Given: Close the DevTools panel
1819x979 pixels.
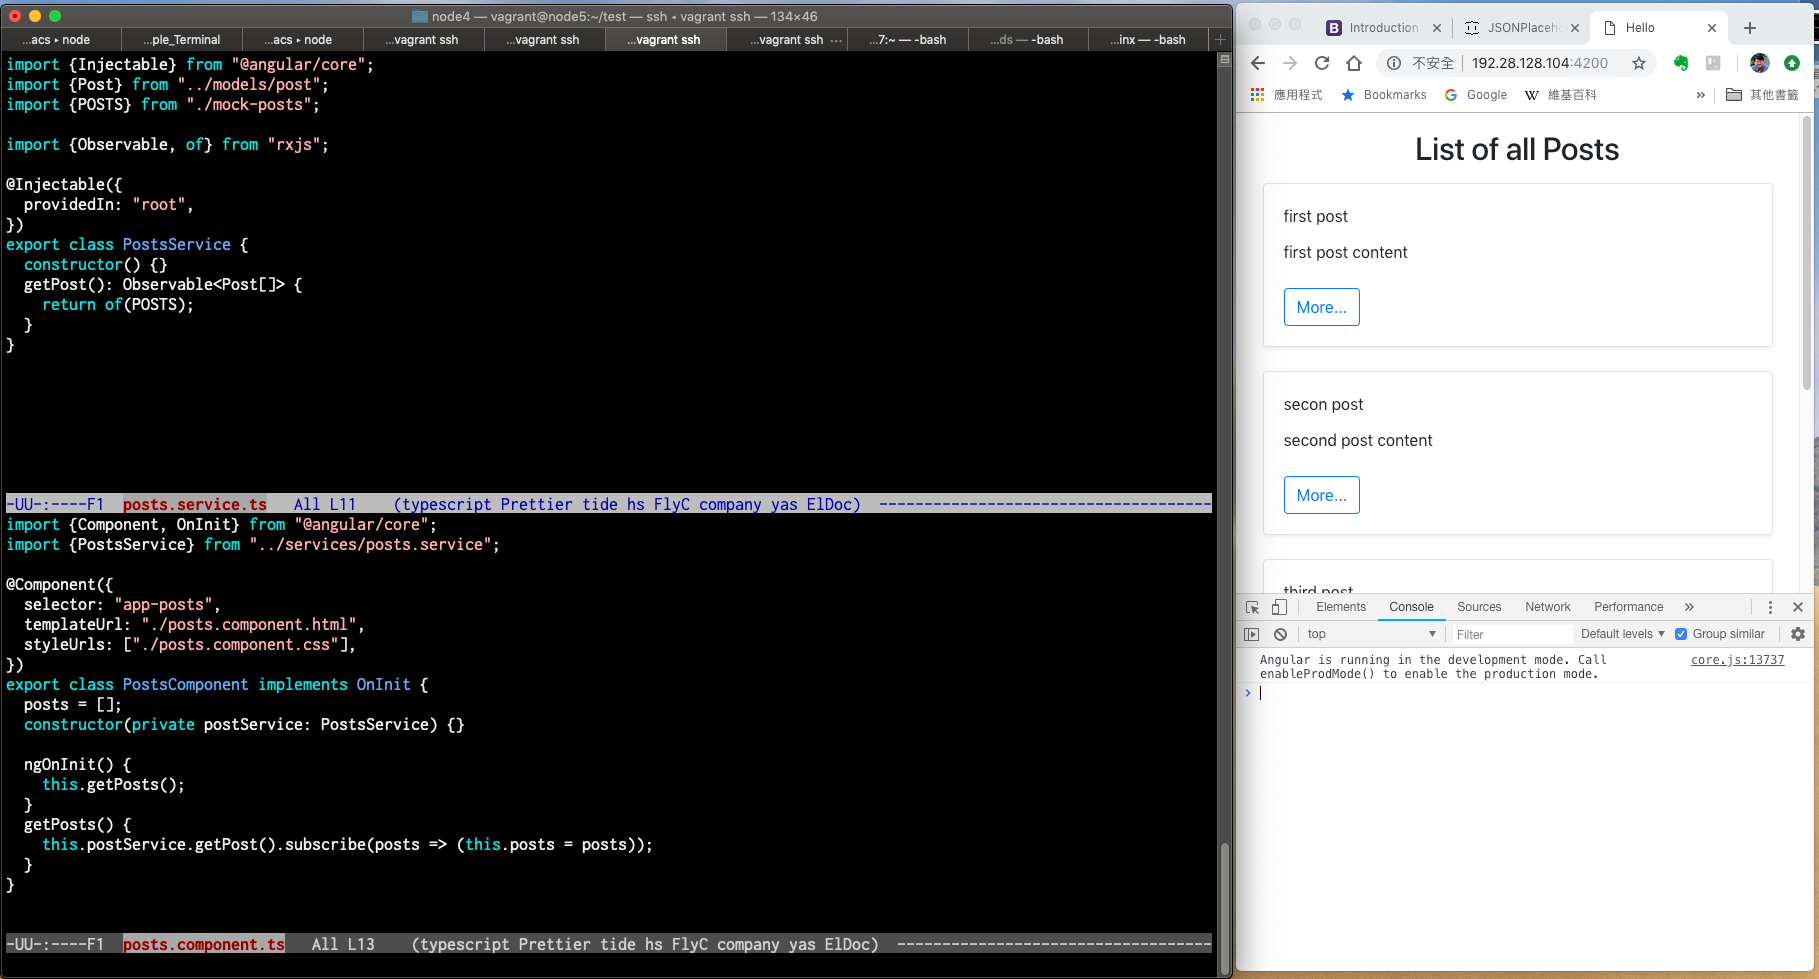Looking at the screenshot, I should click(x=1798, y=607).
